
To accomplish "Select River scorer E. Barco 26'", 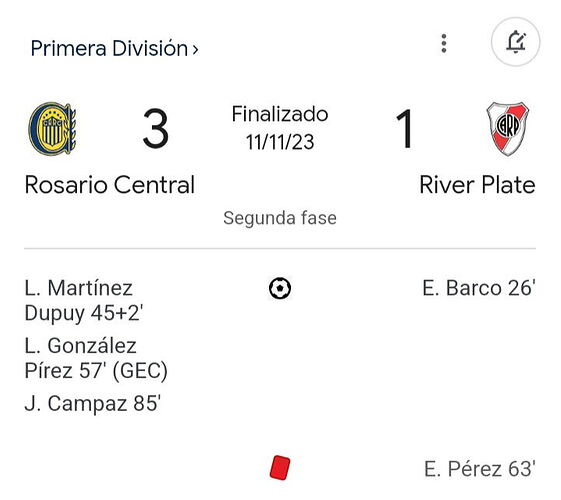I will tap(479, 288).
